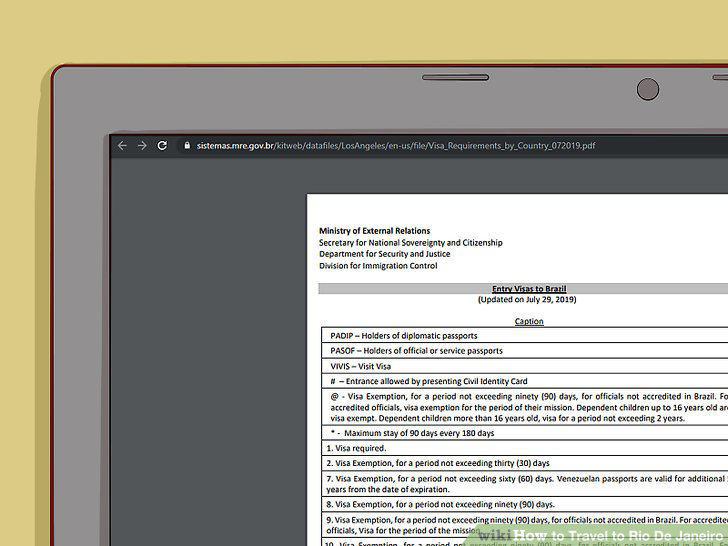Click the 'VIVIS – Visit Visa' row

(525, 366)
